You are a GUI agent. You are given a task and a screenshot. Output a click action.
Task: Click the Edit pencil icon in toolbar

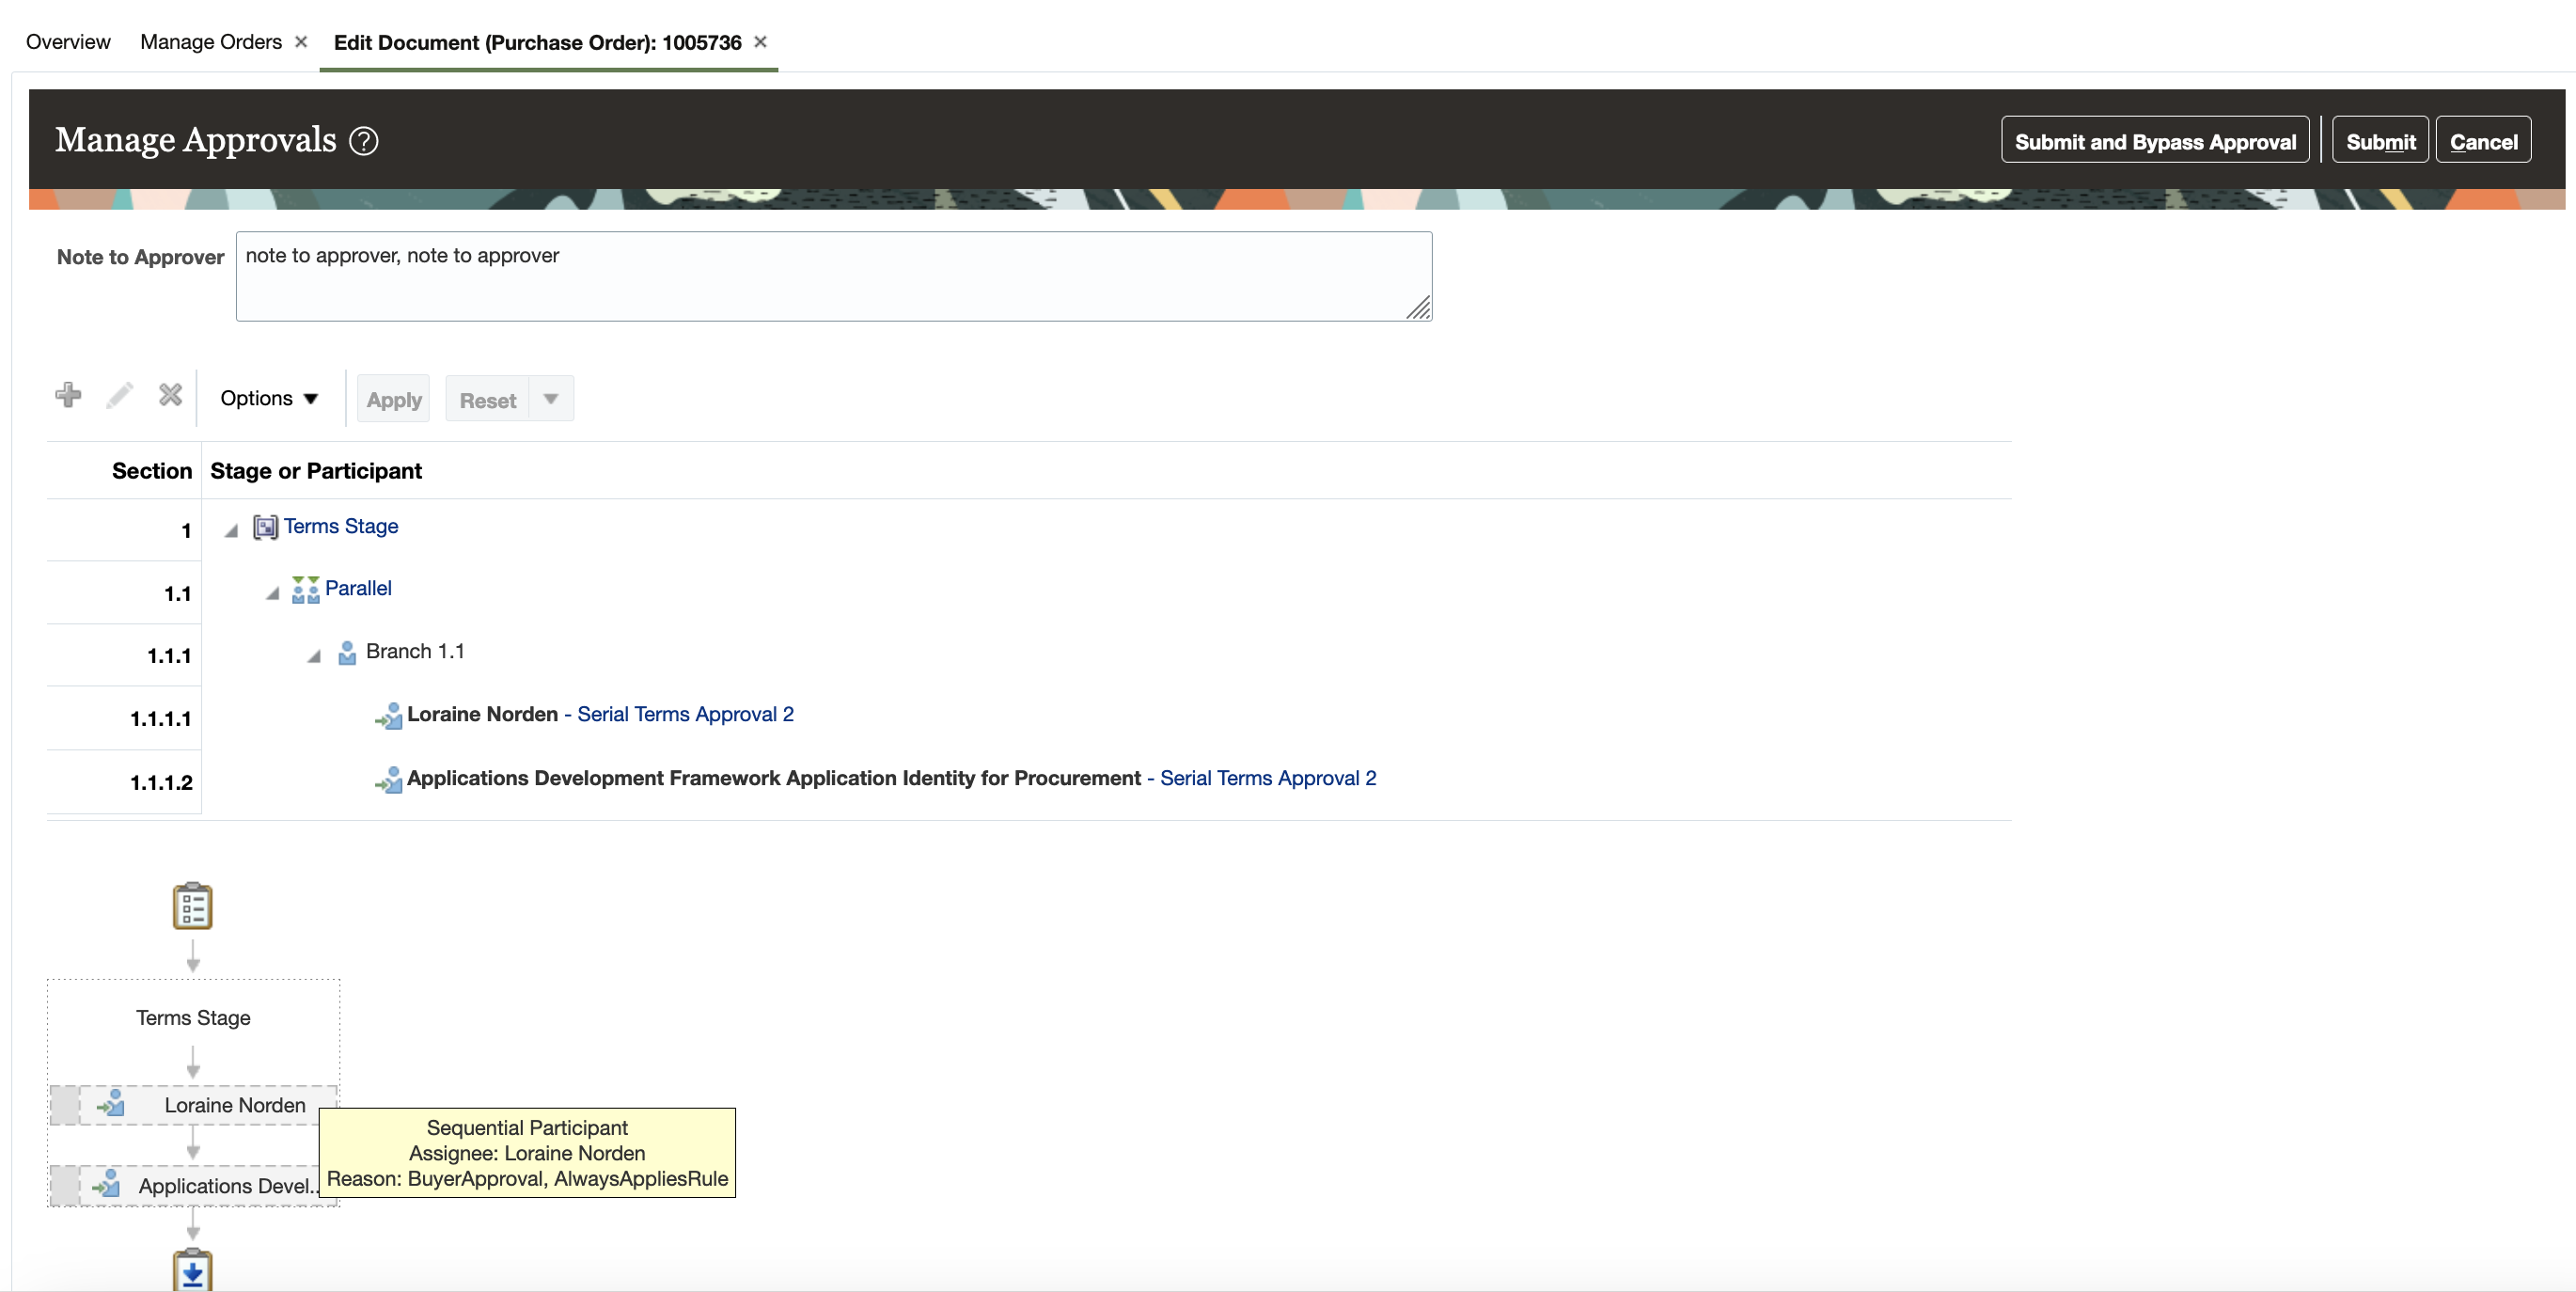click(119, 395)
